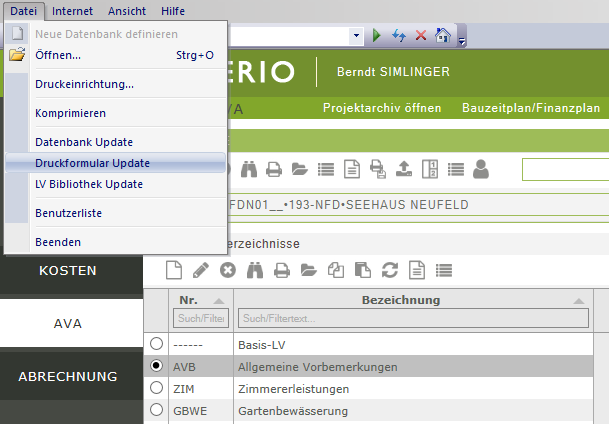Click the circular X delete icon

pyautogui.click(x=228, y=270)
